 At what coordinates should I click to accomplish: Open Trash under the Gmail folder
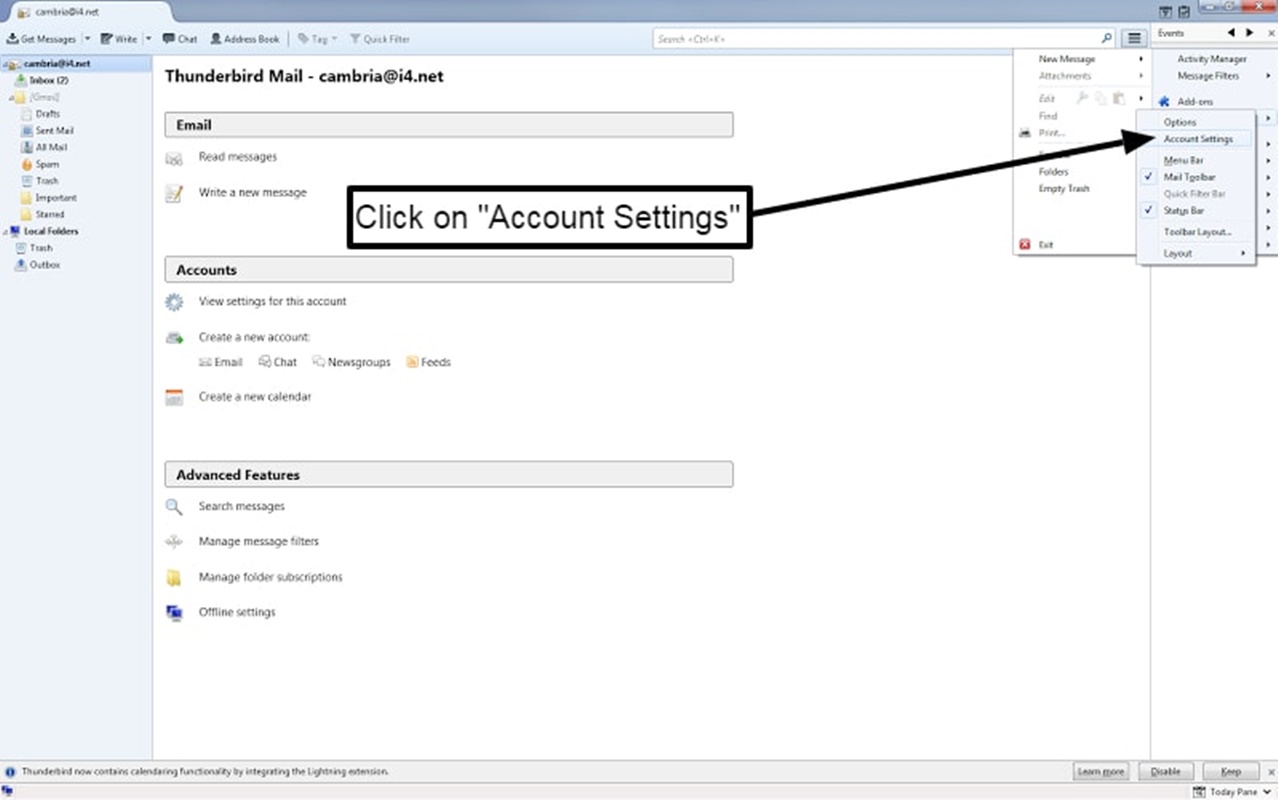(47, 181)
